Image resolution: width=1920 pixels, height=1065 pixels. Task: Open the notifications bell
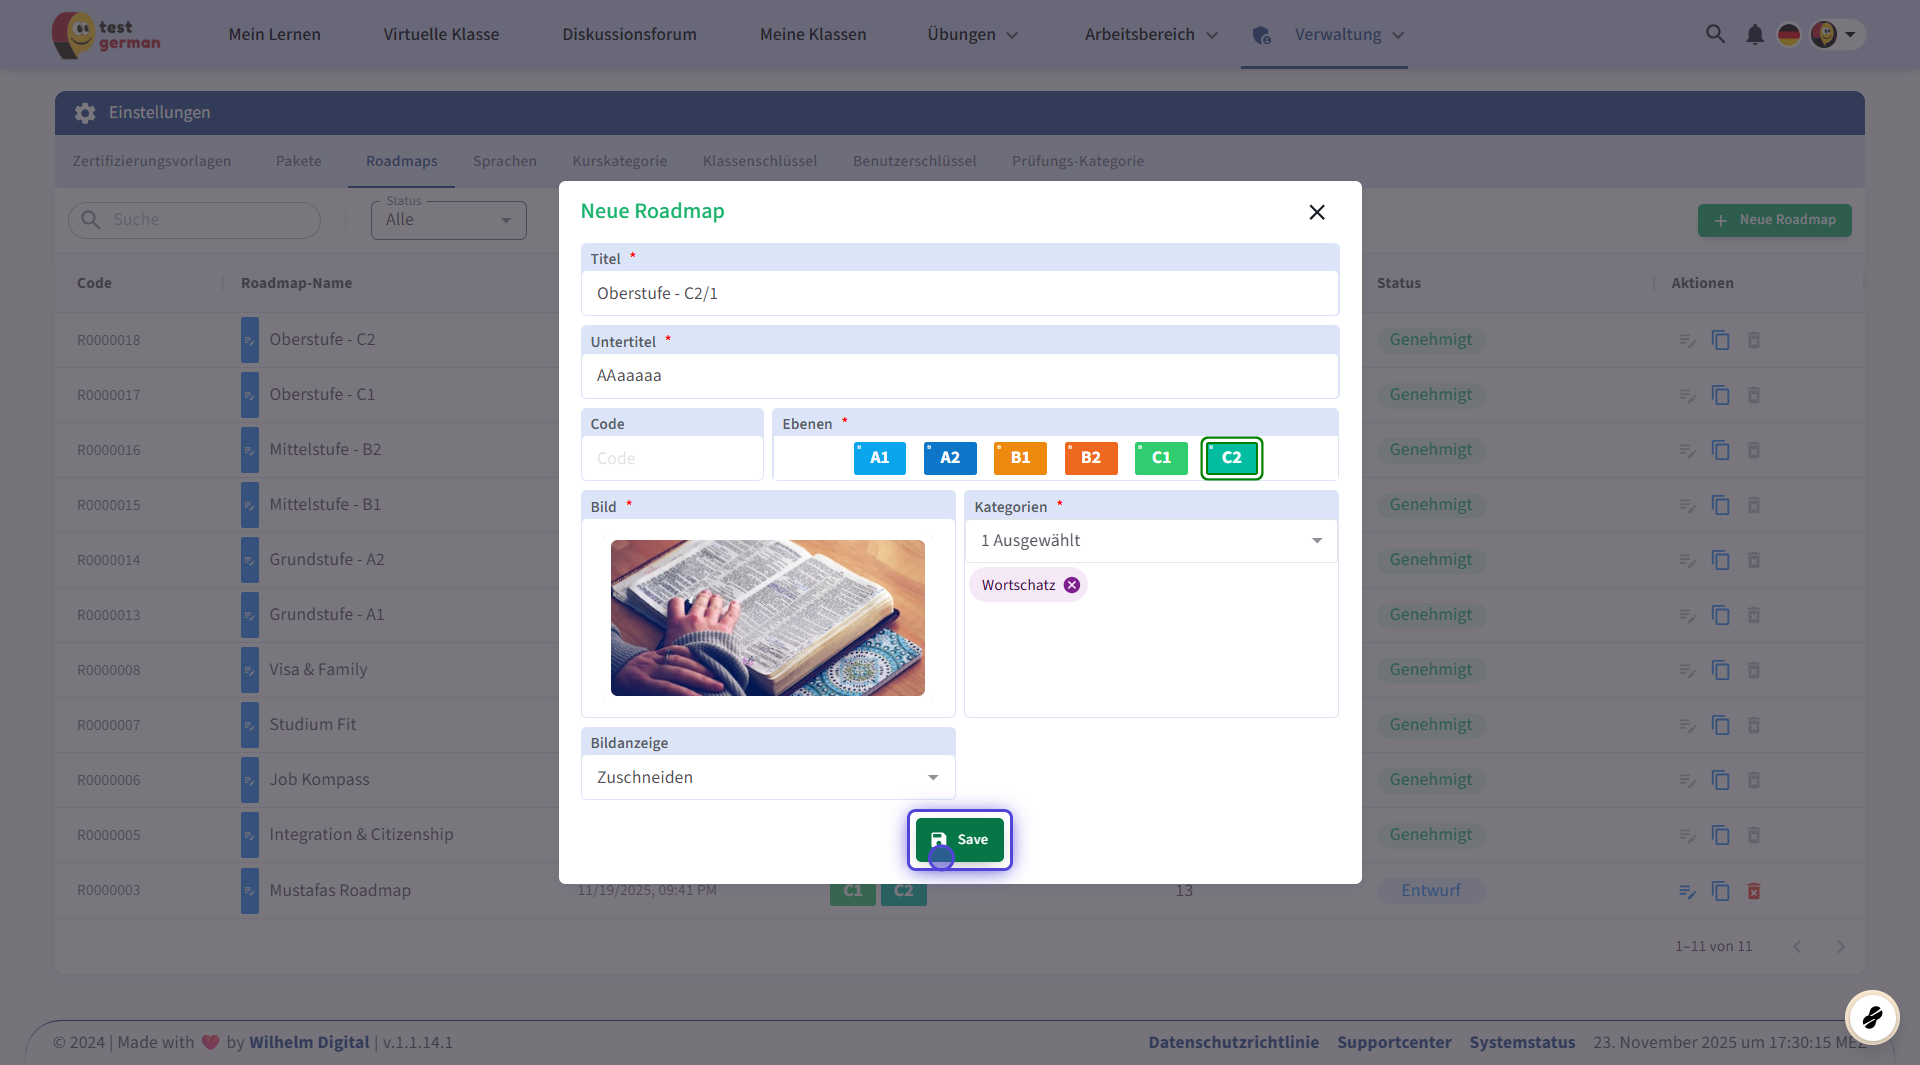coord(1754,35)
